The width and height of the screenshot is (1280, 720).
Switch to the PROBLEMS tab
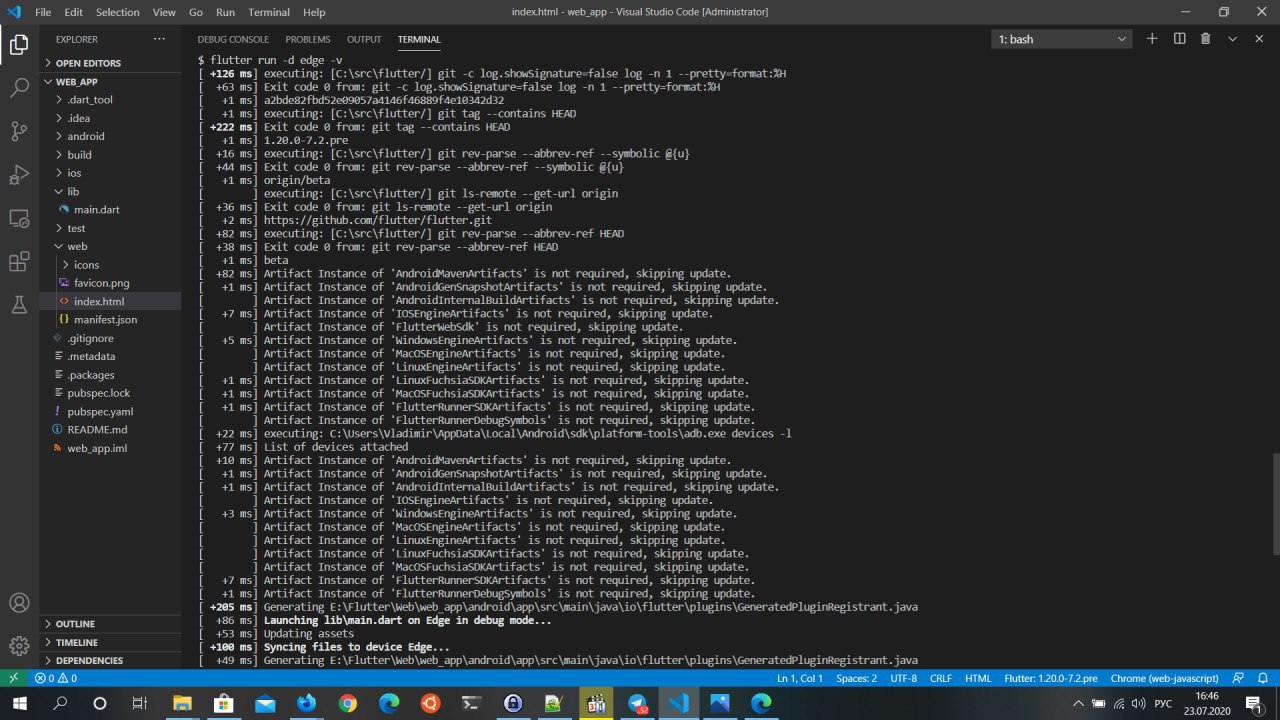tap(308, 39)
